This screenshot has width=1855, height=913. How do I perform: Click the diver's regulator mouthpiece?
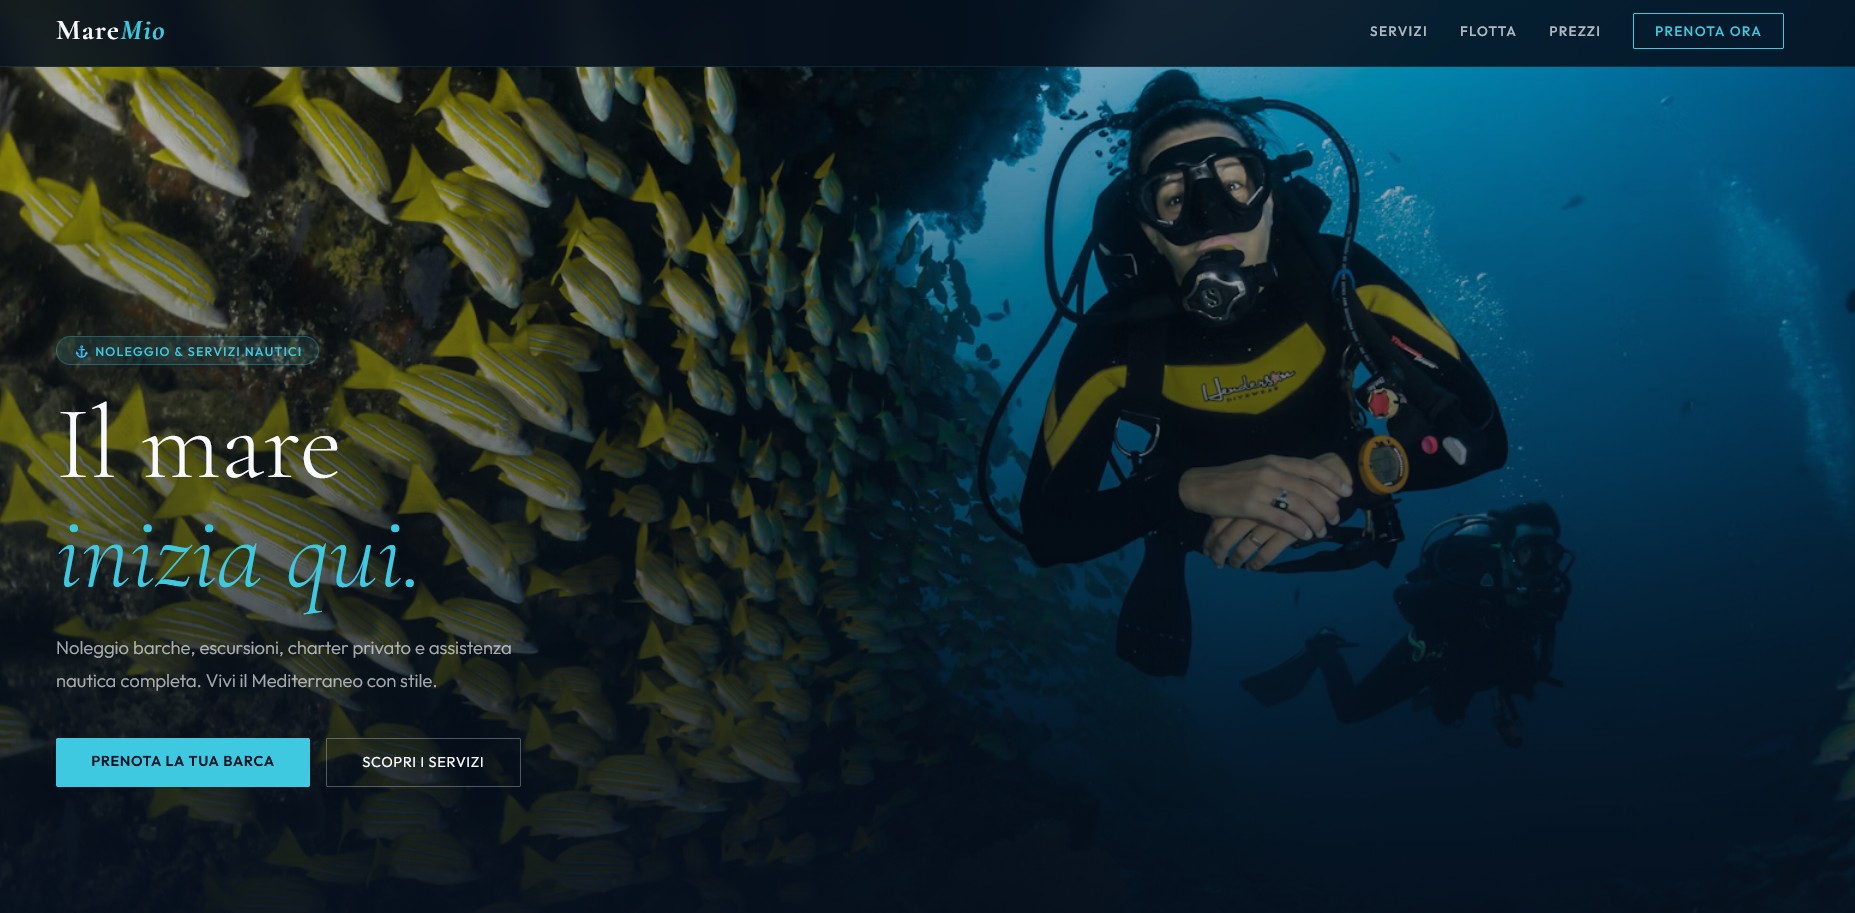click(1213, 287)
